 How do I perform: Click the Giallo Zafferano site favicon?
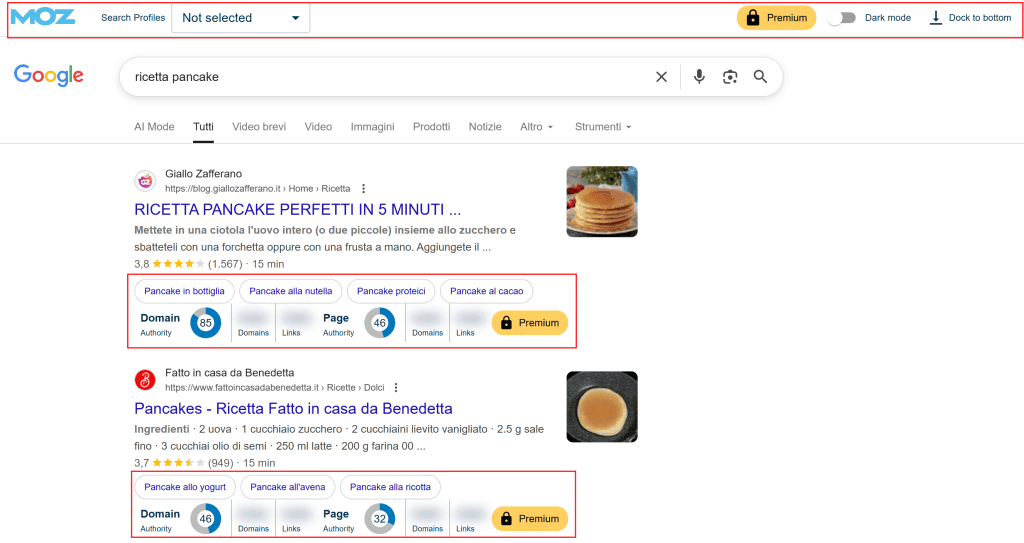pos(145,181)
